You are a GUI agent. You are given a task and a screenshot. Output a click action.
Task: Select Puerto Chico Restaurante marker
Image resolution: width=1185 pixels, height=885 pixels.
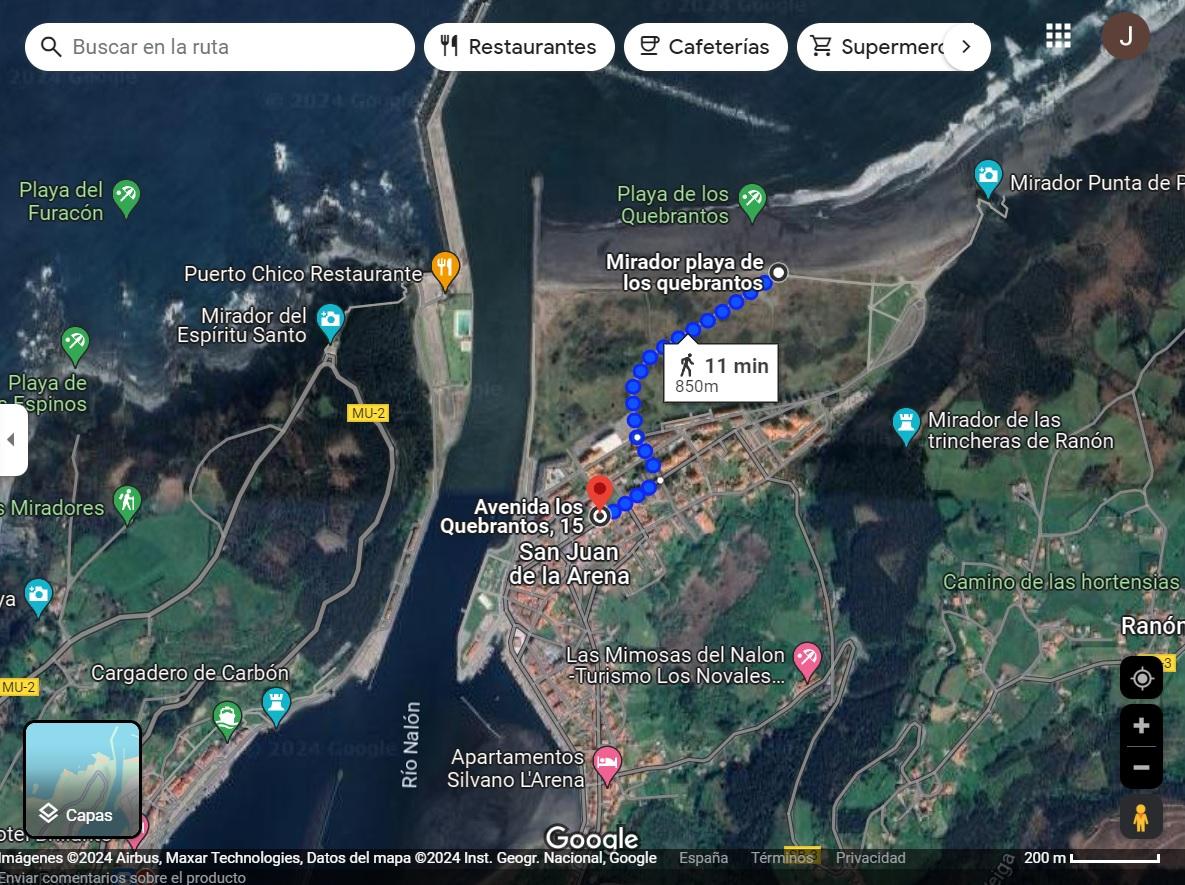pos(445,270)
